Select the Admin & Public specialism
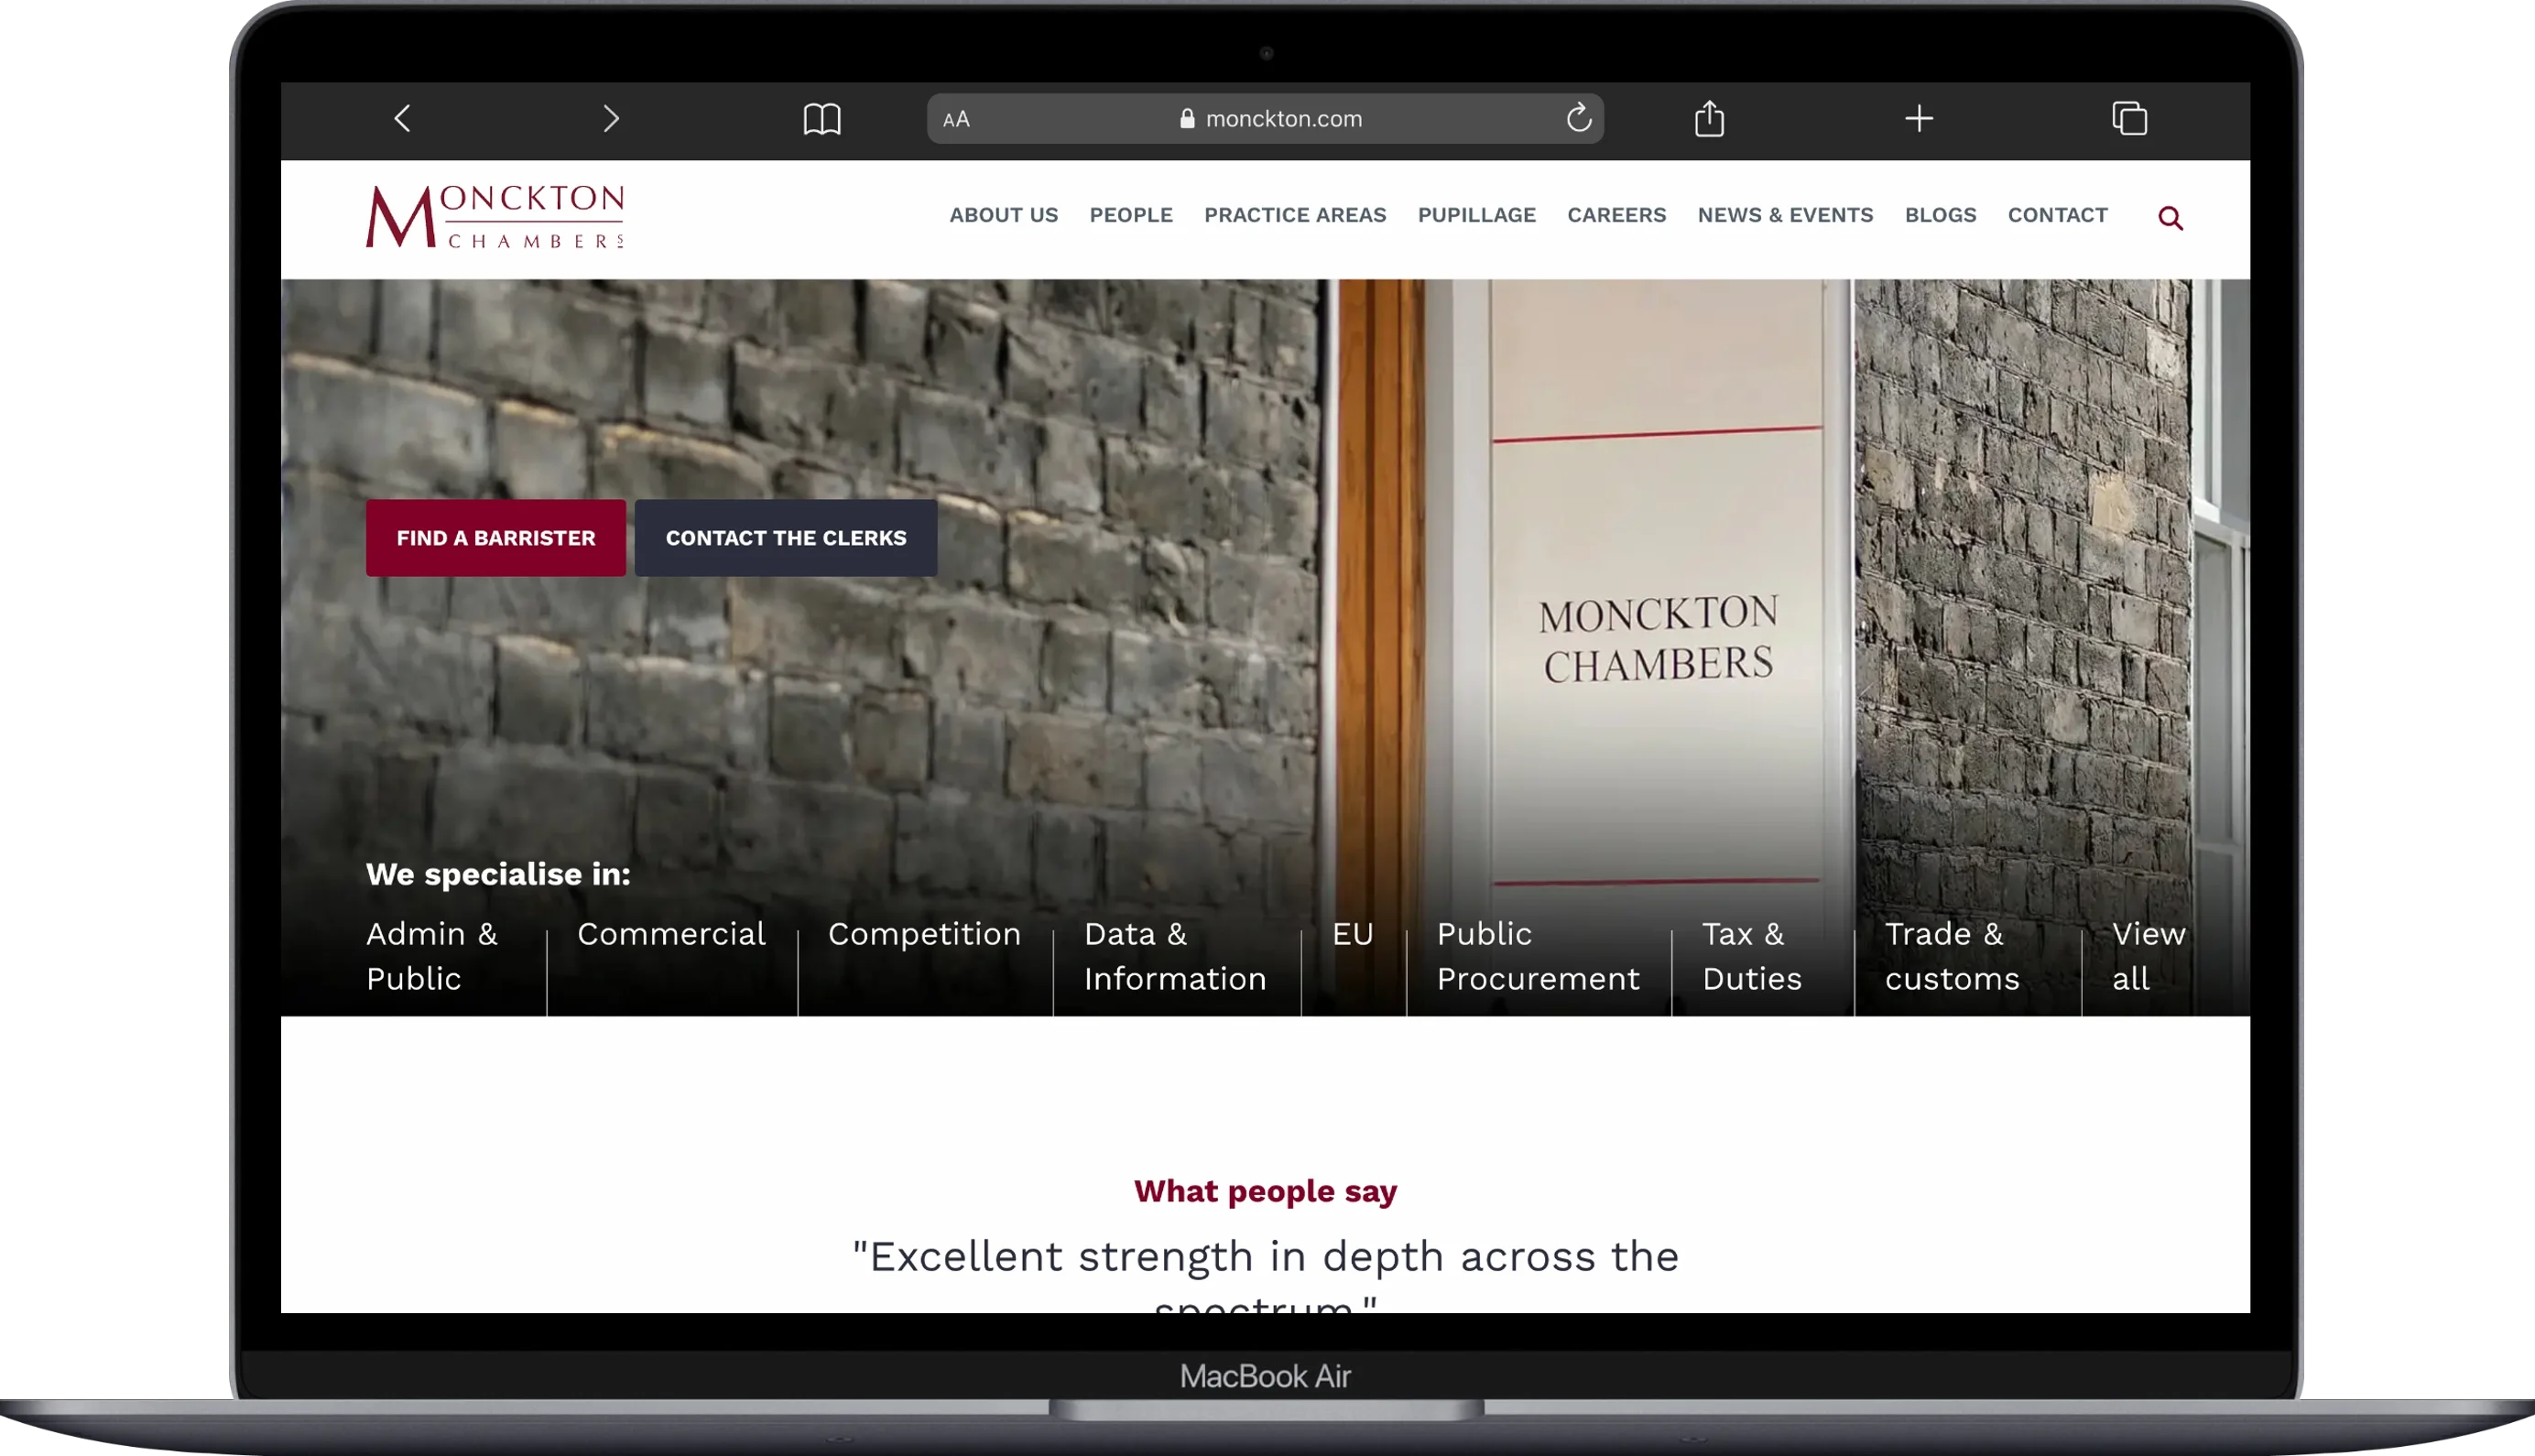 coord(432,956)
